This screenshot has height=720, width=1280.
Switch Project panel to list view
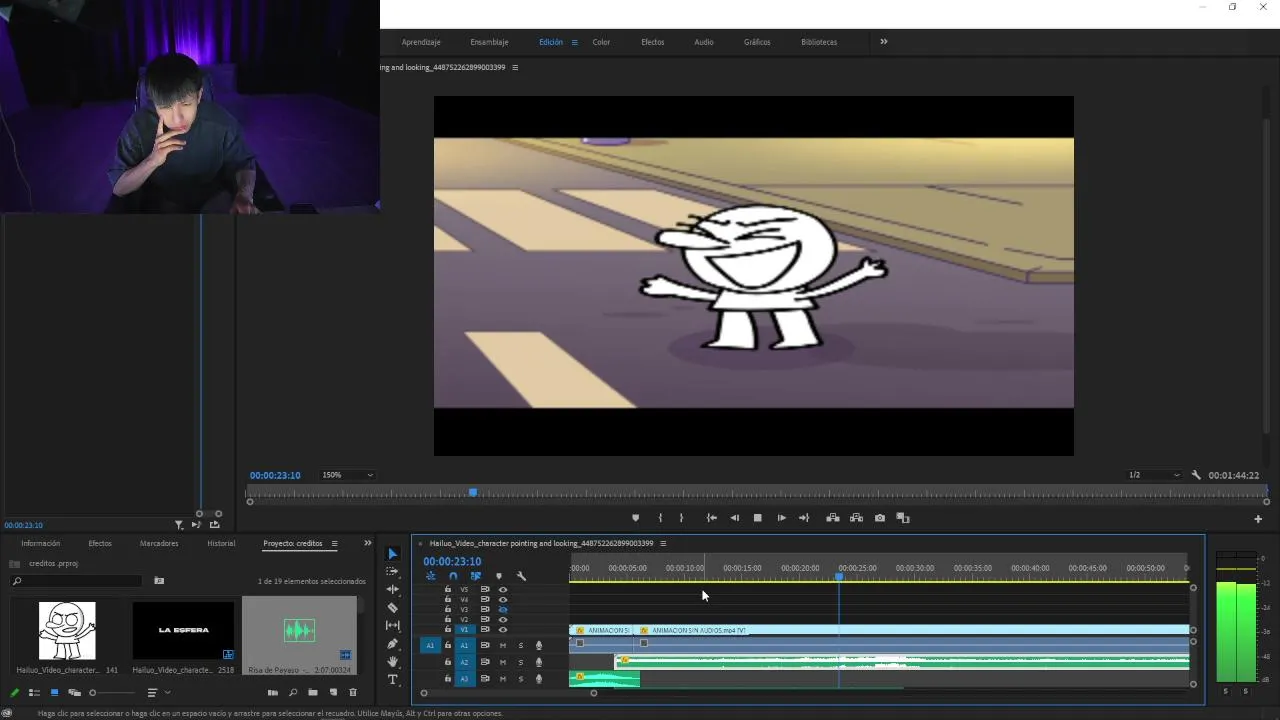pyautogui.click(x=34, y=692)
